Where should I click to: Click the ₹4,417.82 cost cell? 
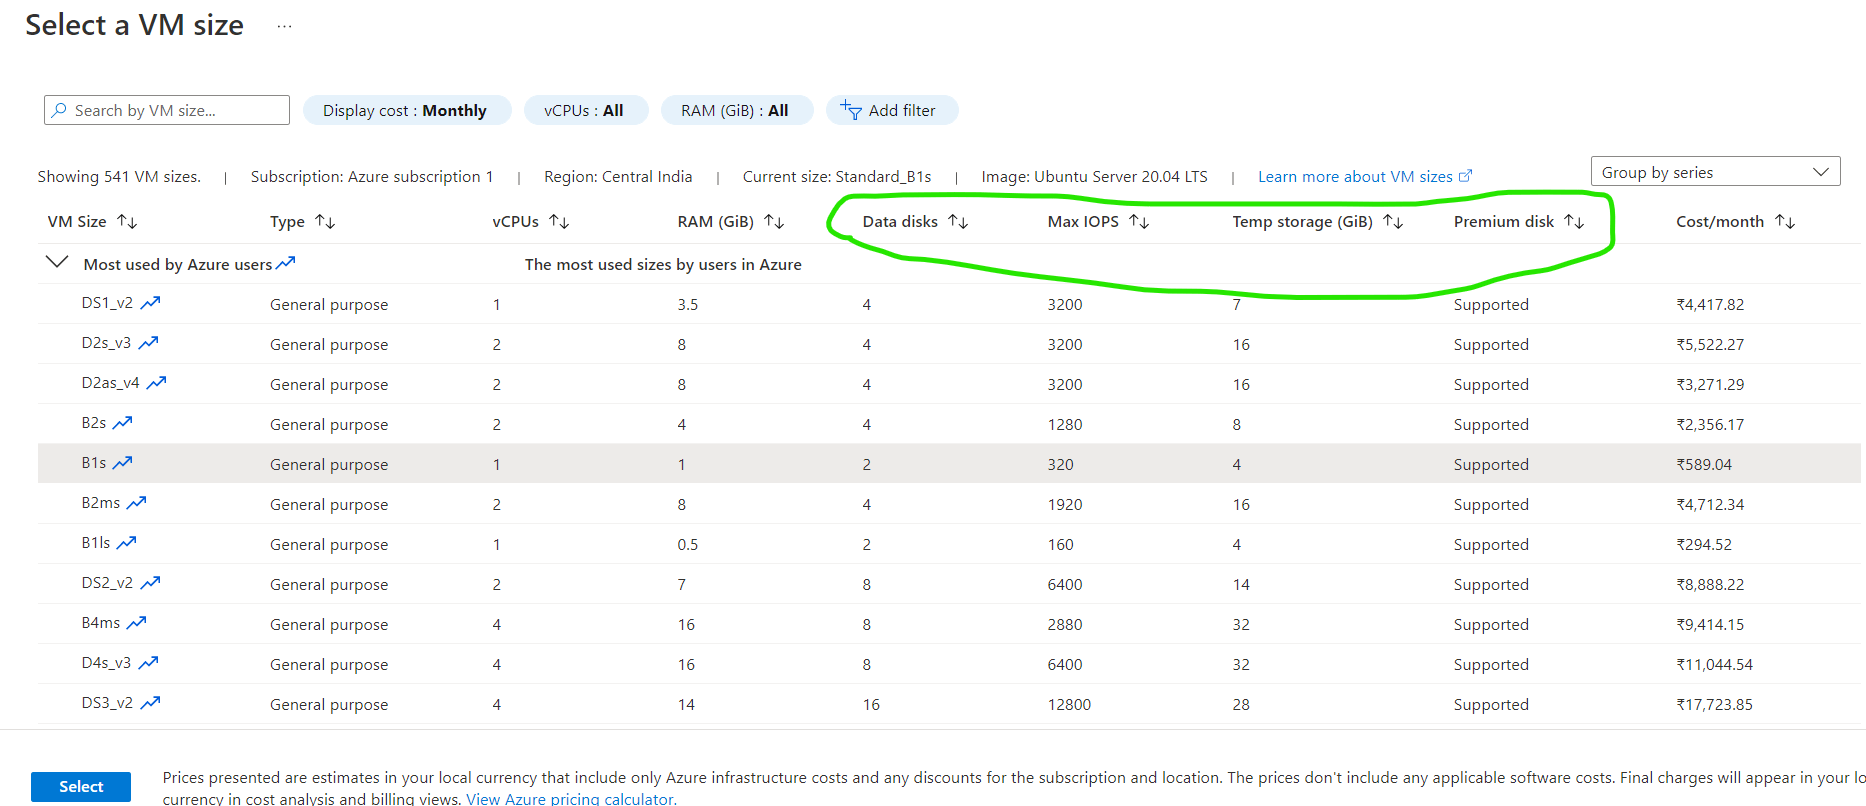(x=1710, y=304)
